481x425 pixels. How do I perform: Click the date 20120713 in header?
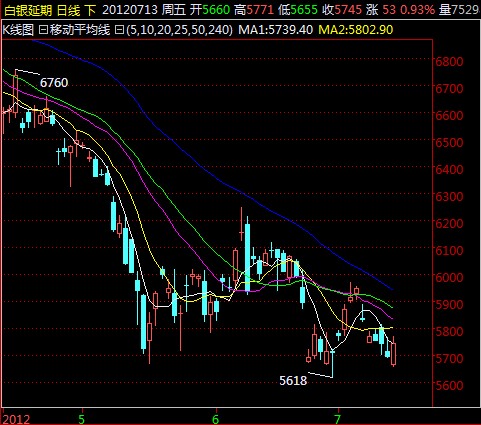[130, 10]
